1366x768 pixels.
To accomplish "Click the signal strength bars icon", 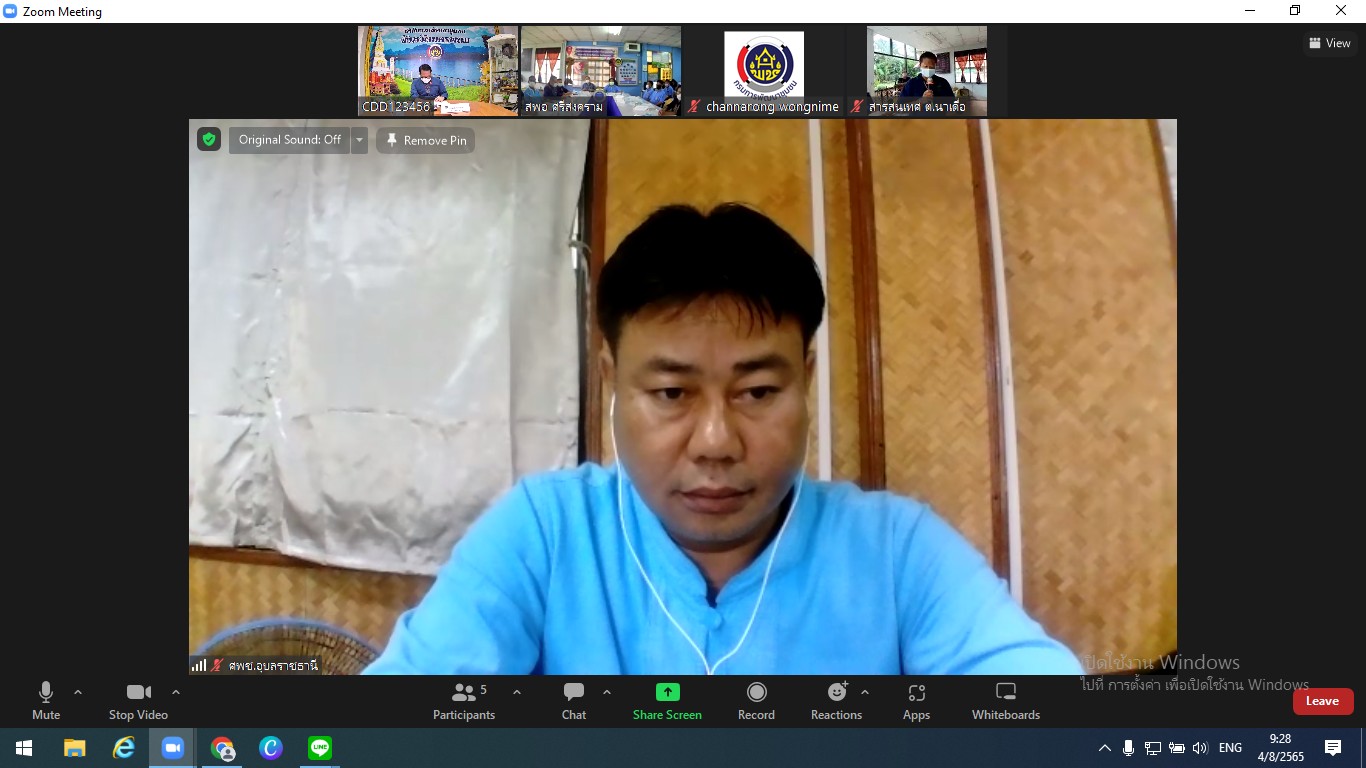I will 199,665.
